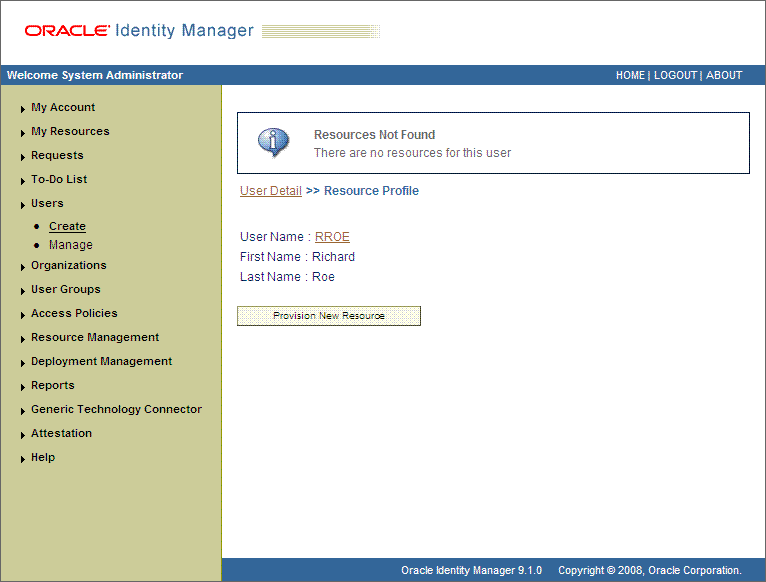The width and height of the screenshot is (766, 582).
Task: Expand the Help arrow
Action: (x=22, y=459)
